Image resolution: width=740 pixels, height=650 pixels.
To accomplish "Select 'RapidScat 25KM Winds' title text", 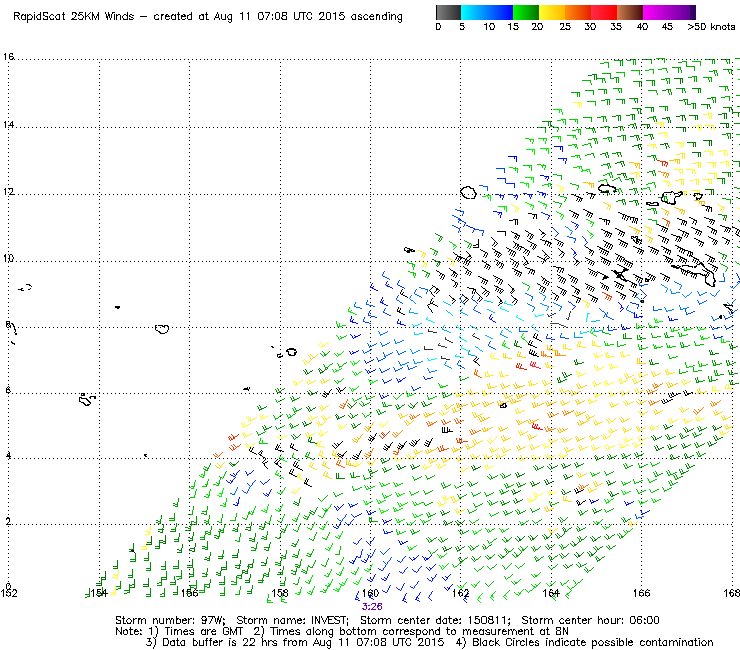I will point(74,17).
